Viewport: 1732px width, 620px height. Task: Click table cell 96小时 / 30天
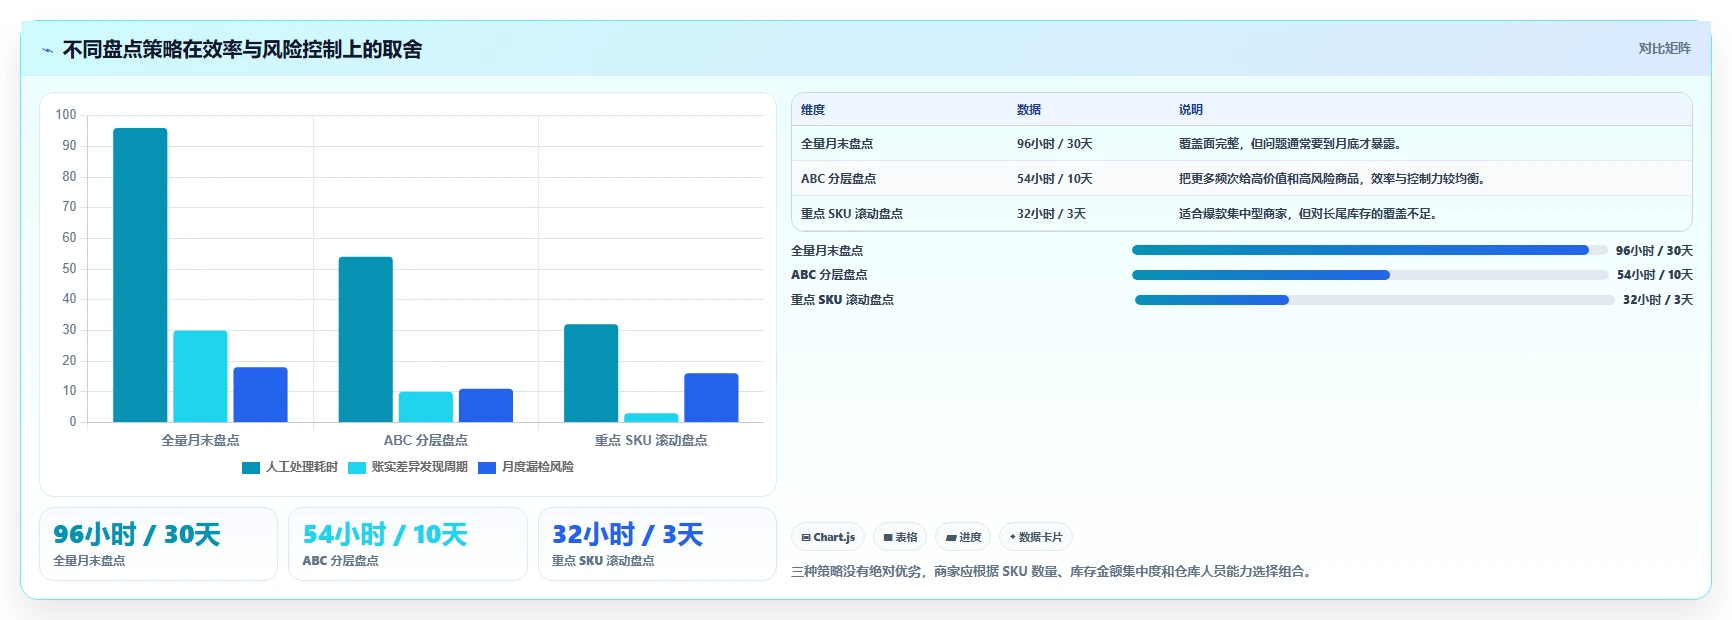(1055, 144)
